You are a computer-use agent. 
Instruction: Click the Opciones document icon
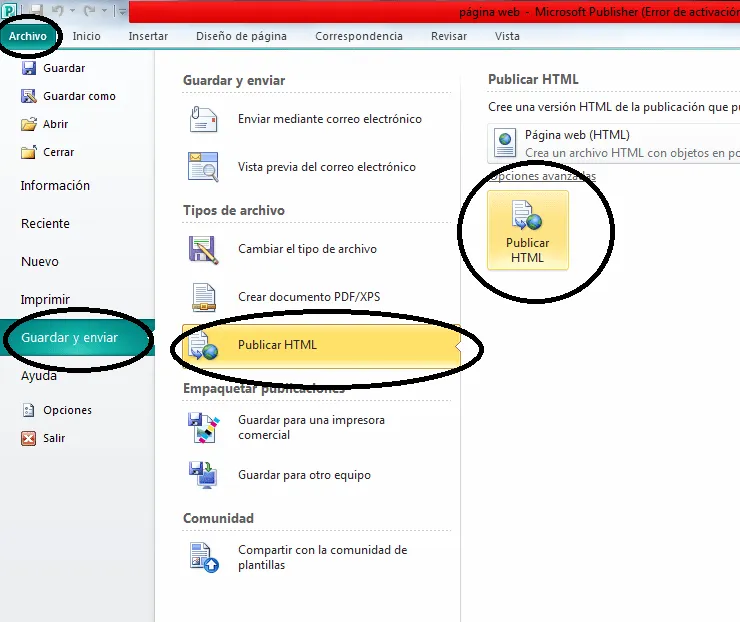pyautogui.click(x=29, y=410)
